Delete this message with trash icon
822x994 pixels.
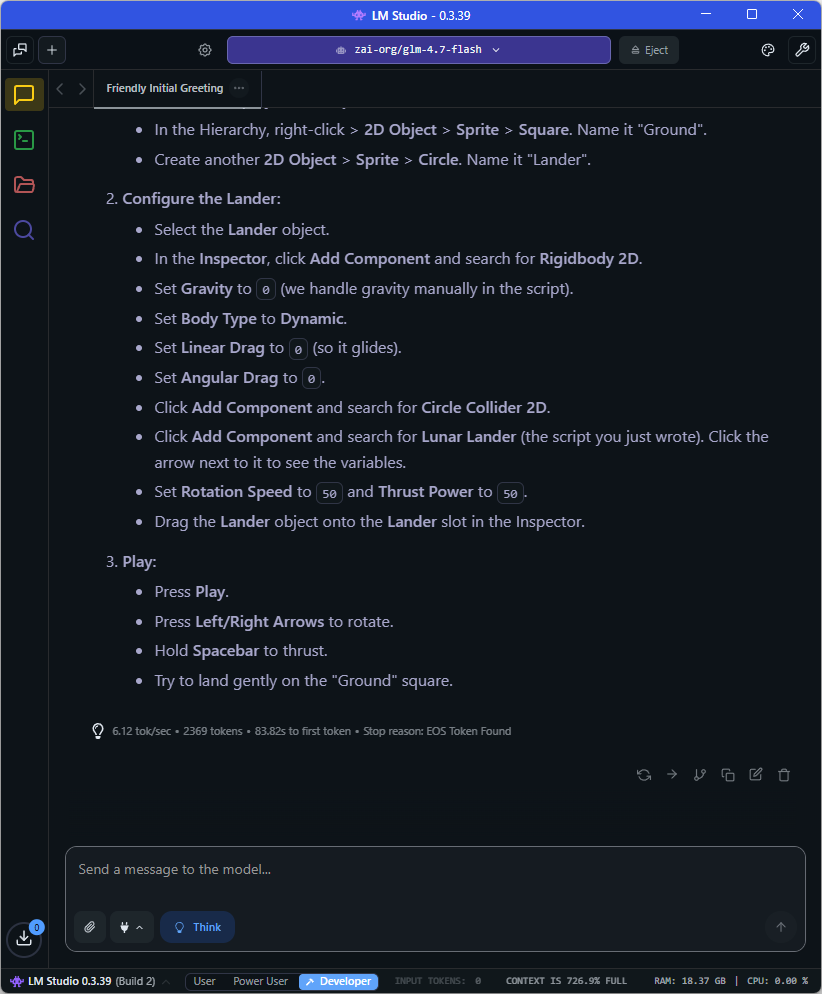[784, 774]
